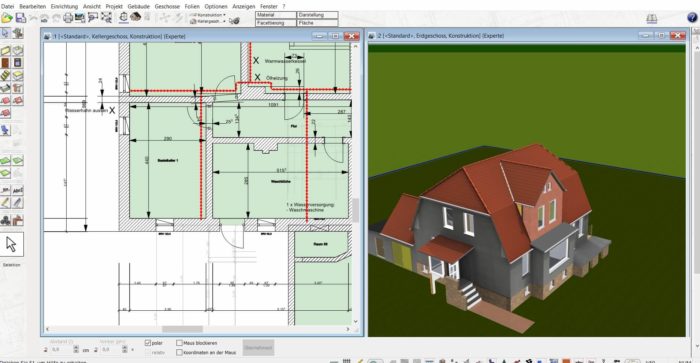Click the Warmwasserkessel label in plan

(285, 61)
